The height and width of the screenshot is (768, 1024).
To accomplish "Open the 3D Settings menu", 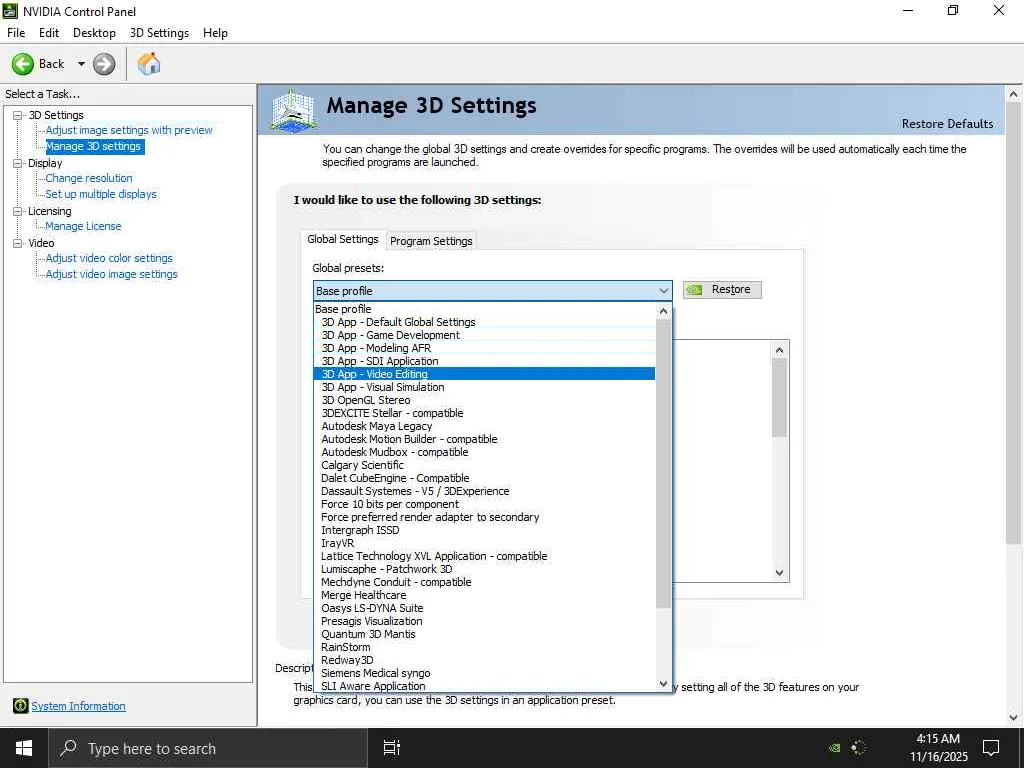I will [x=159, y=33].
